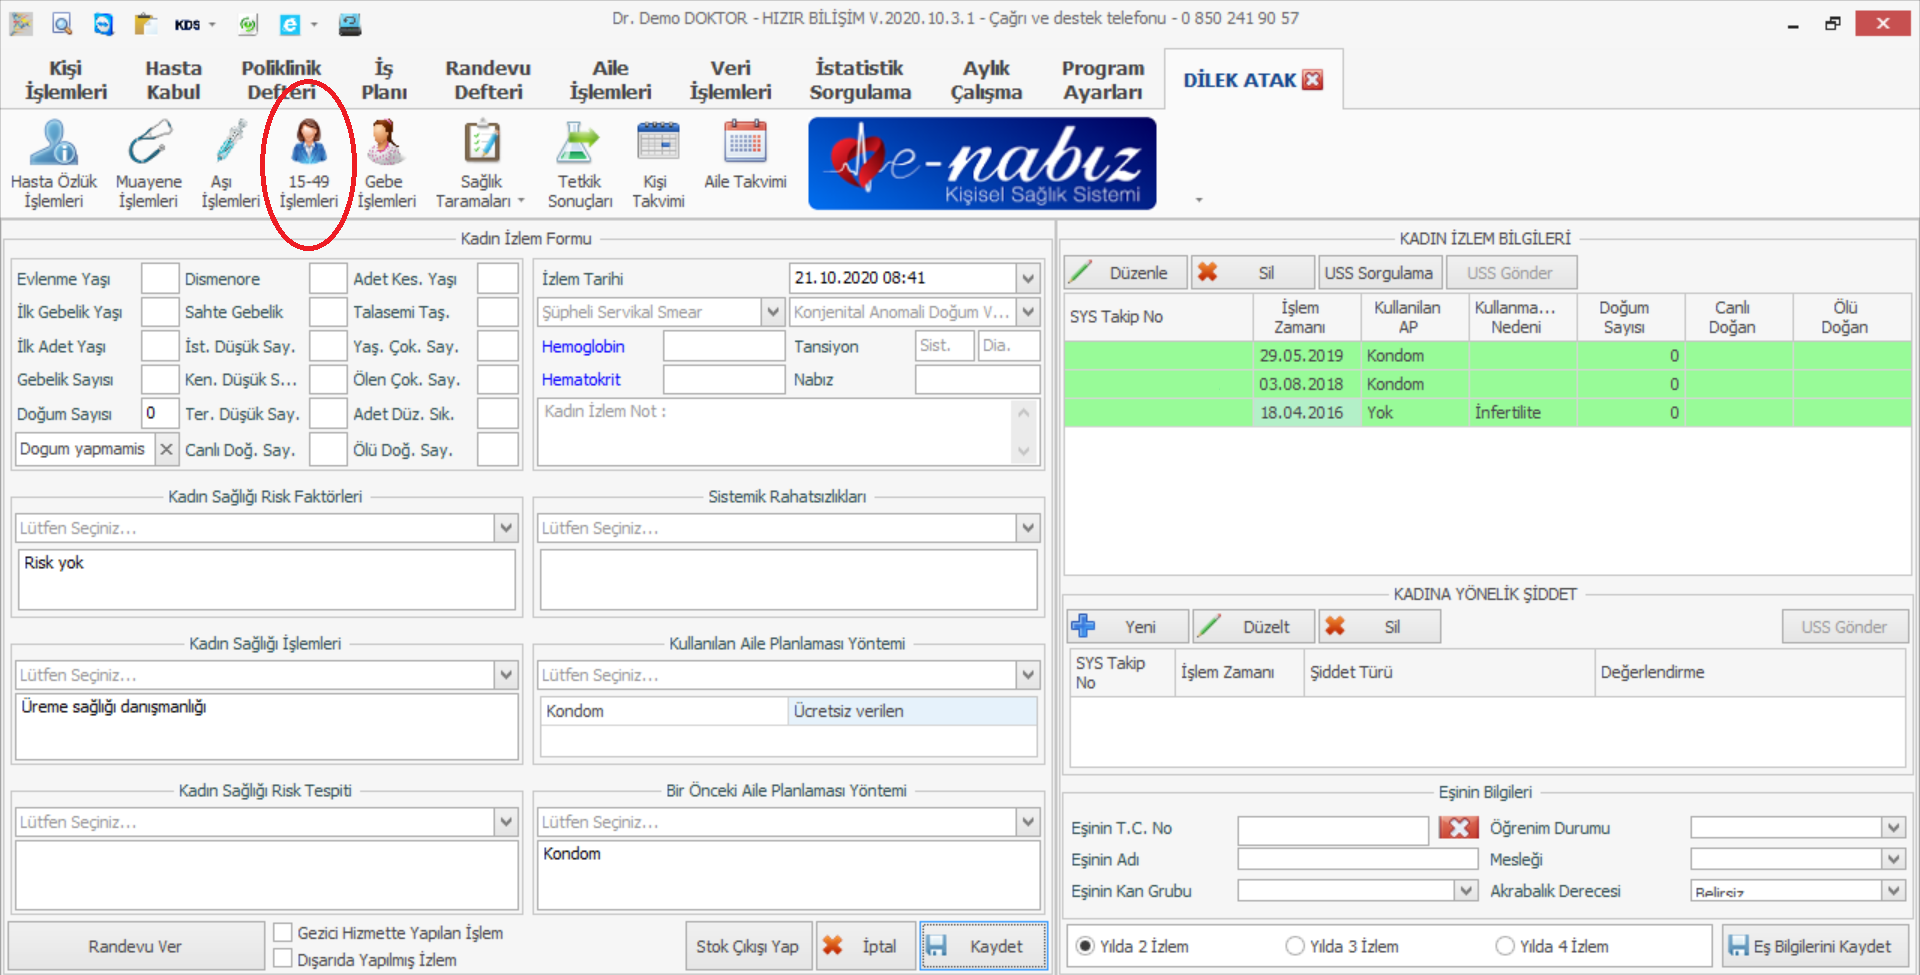Screen dimensions: 1920x975
Task: Open Aşı İşlemleri syringe icon
Action: point(230,144)
